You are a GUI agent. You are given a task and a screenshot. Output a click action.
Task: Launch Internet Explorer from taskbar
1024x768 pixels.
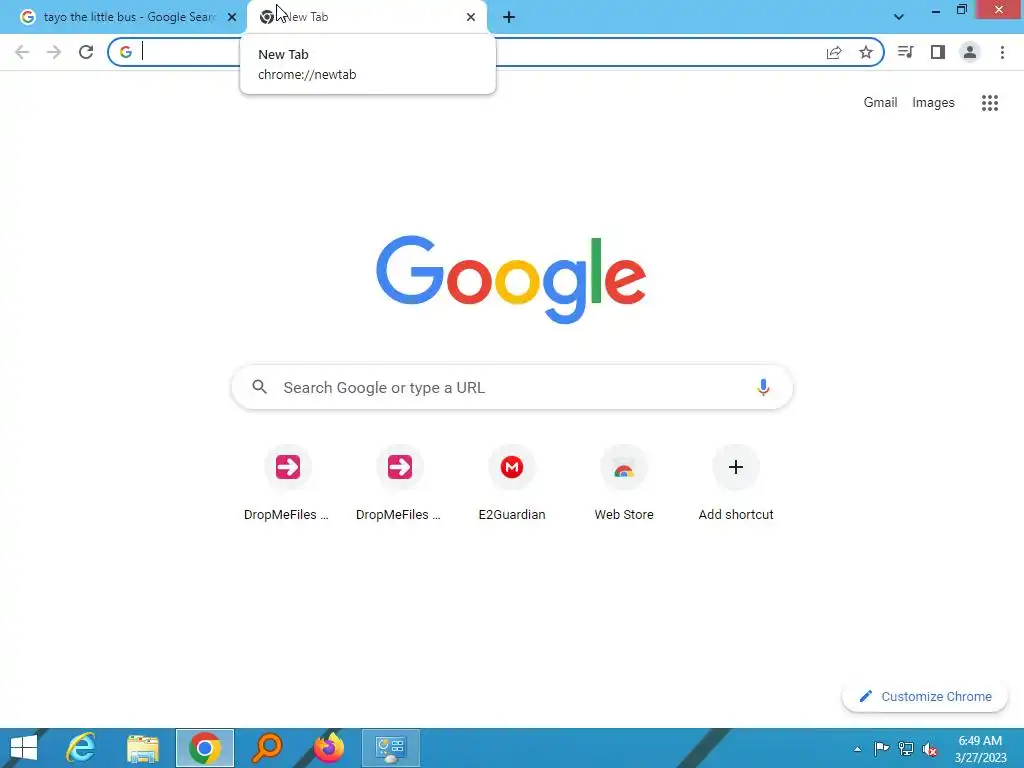pyautogui.click(x=81, y=748)
